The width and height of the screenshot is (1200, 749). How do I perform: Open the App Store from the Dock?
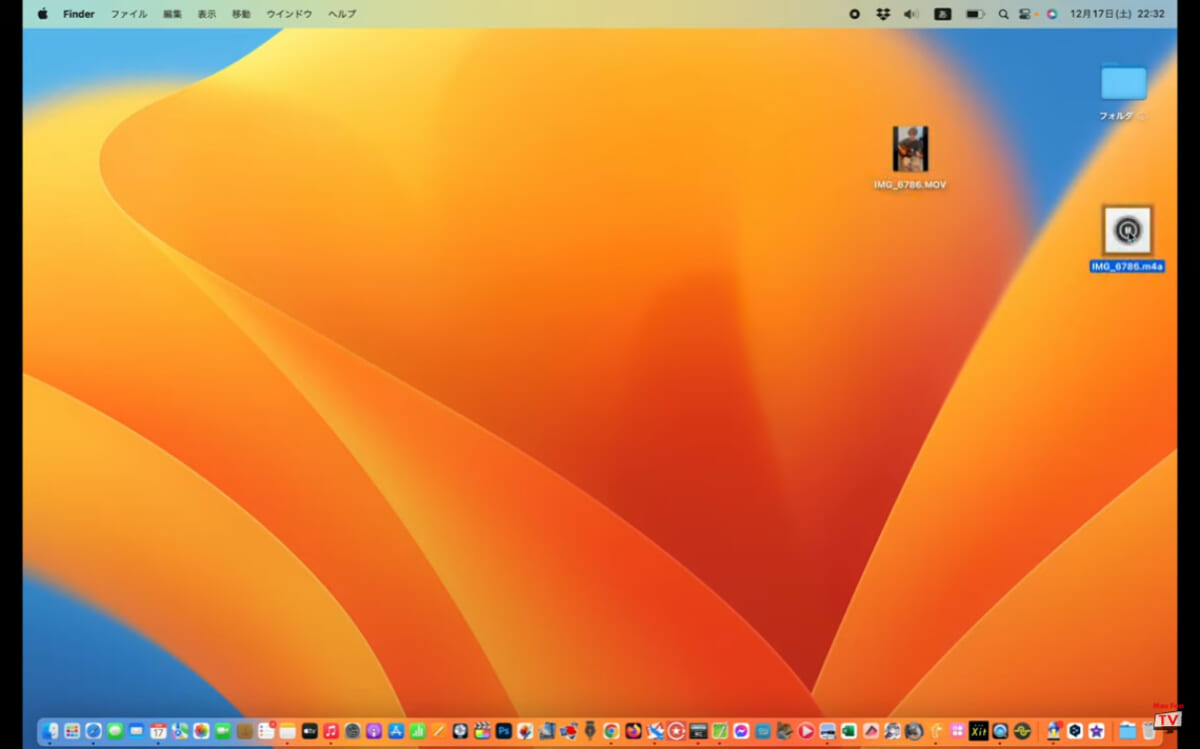396,731
